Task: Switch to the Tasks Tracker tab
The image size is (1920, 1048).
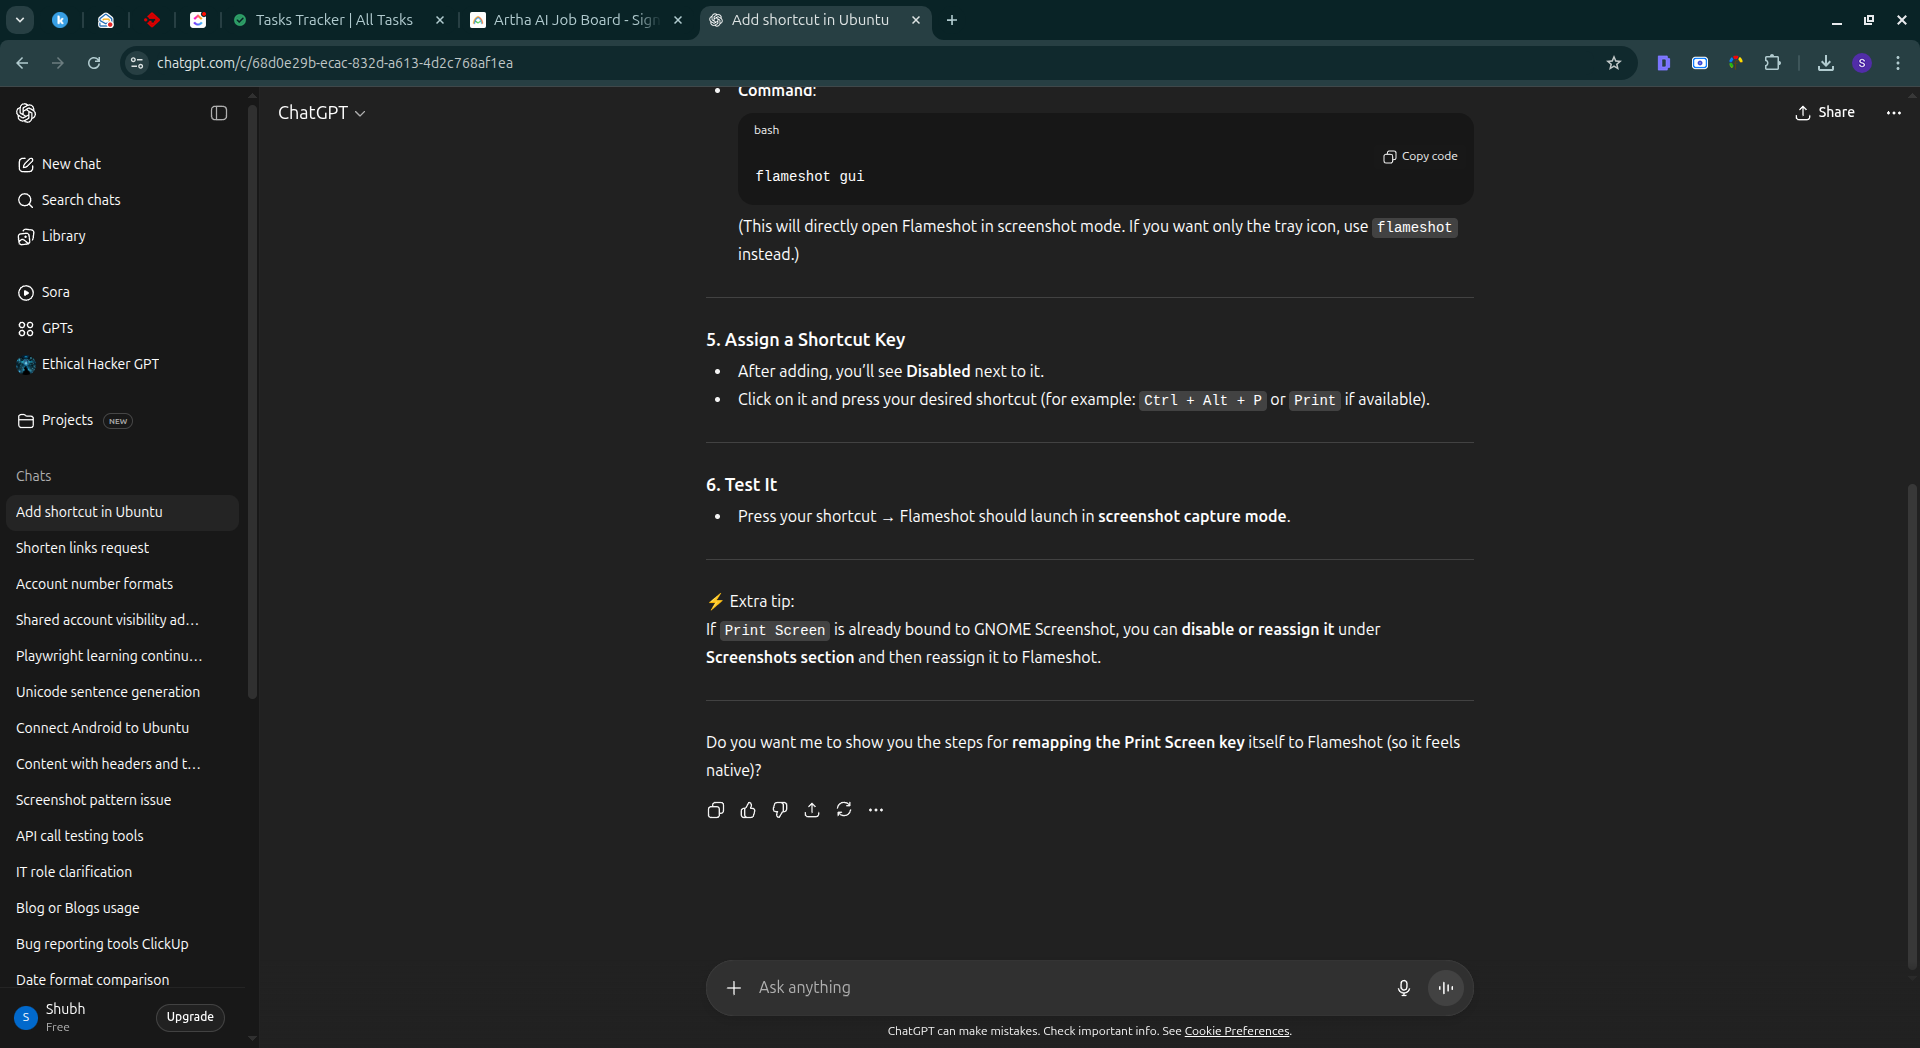Action: (330, 20)
